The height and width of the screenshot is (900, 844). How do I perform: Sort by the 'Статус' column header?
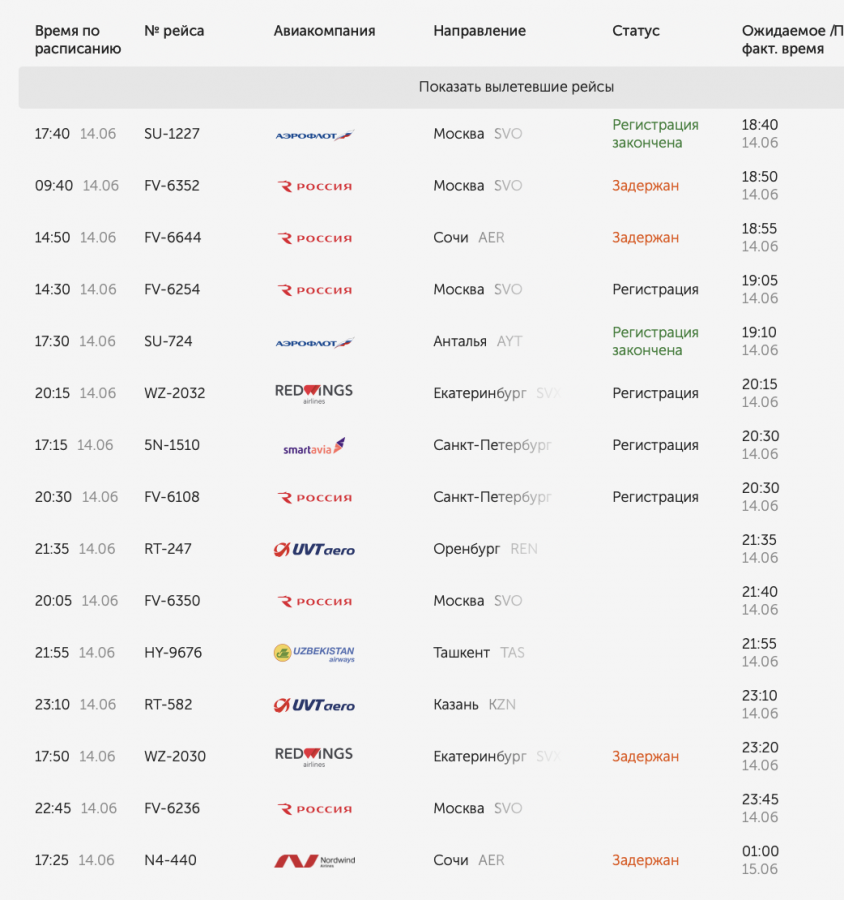pos(636,30)
